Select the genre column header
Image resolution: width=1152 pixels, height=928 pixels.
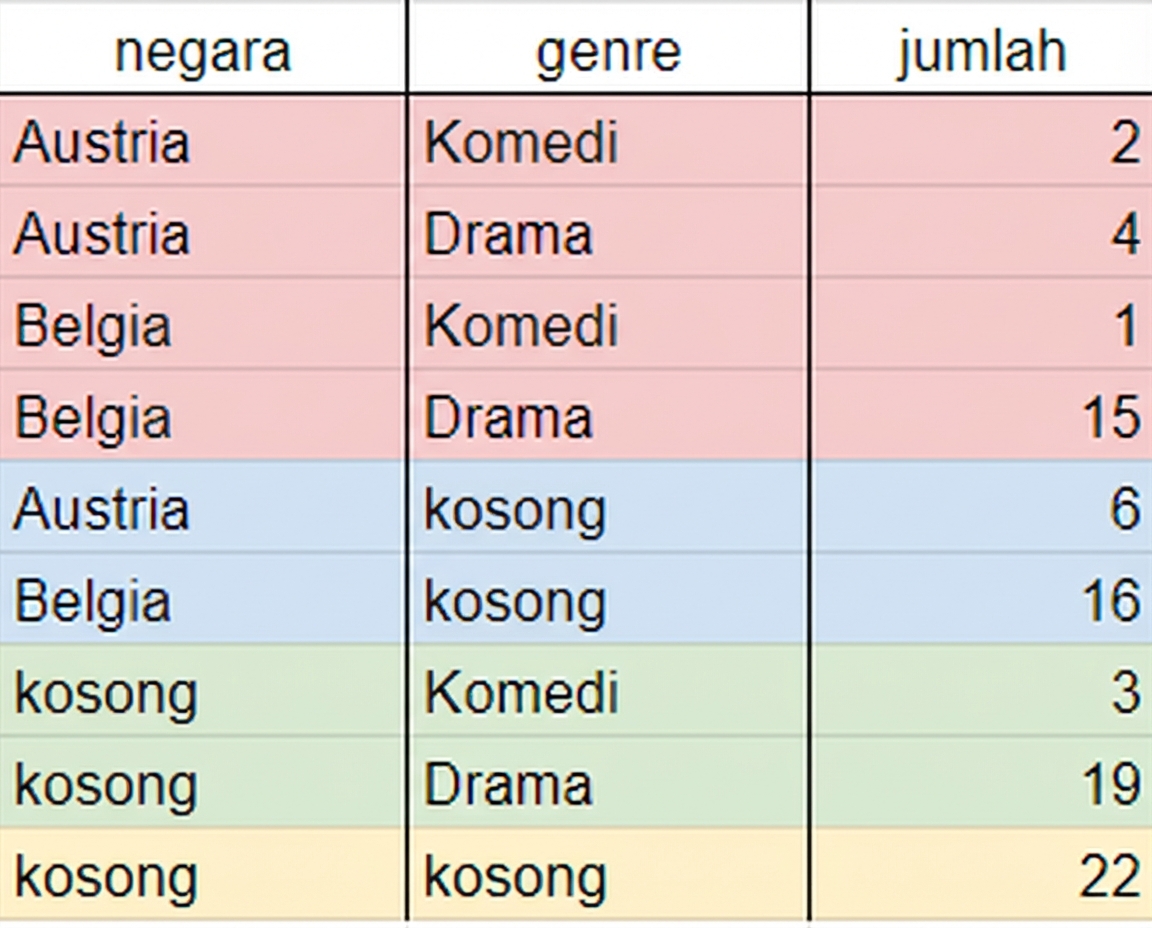(608, 51)
